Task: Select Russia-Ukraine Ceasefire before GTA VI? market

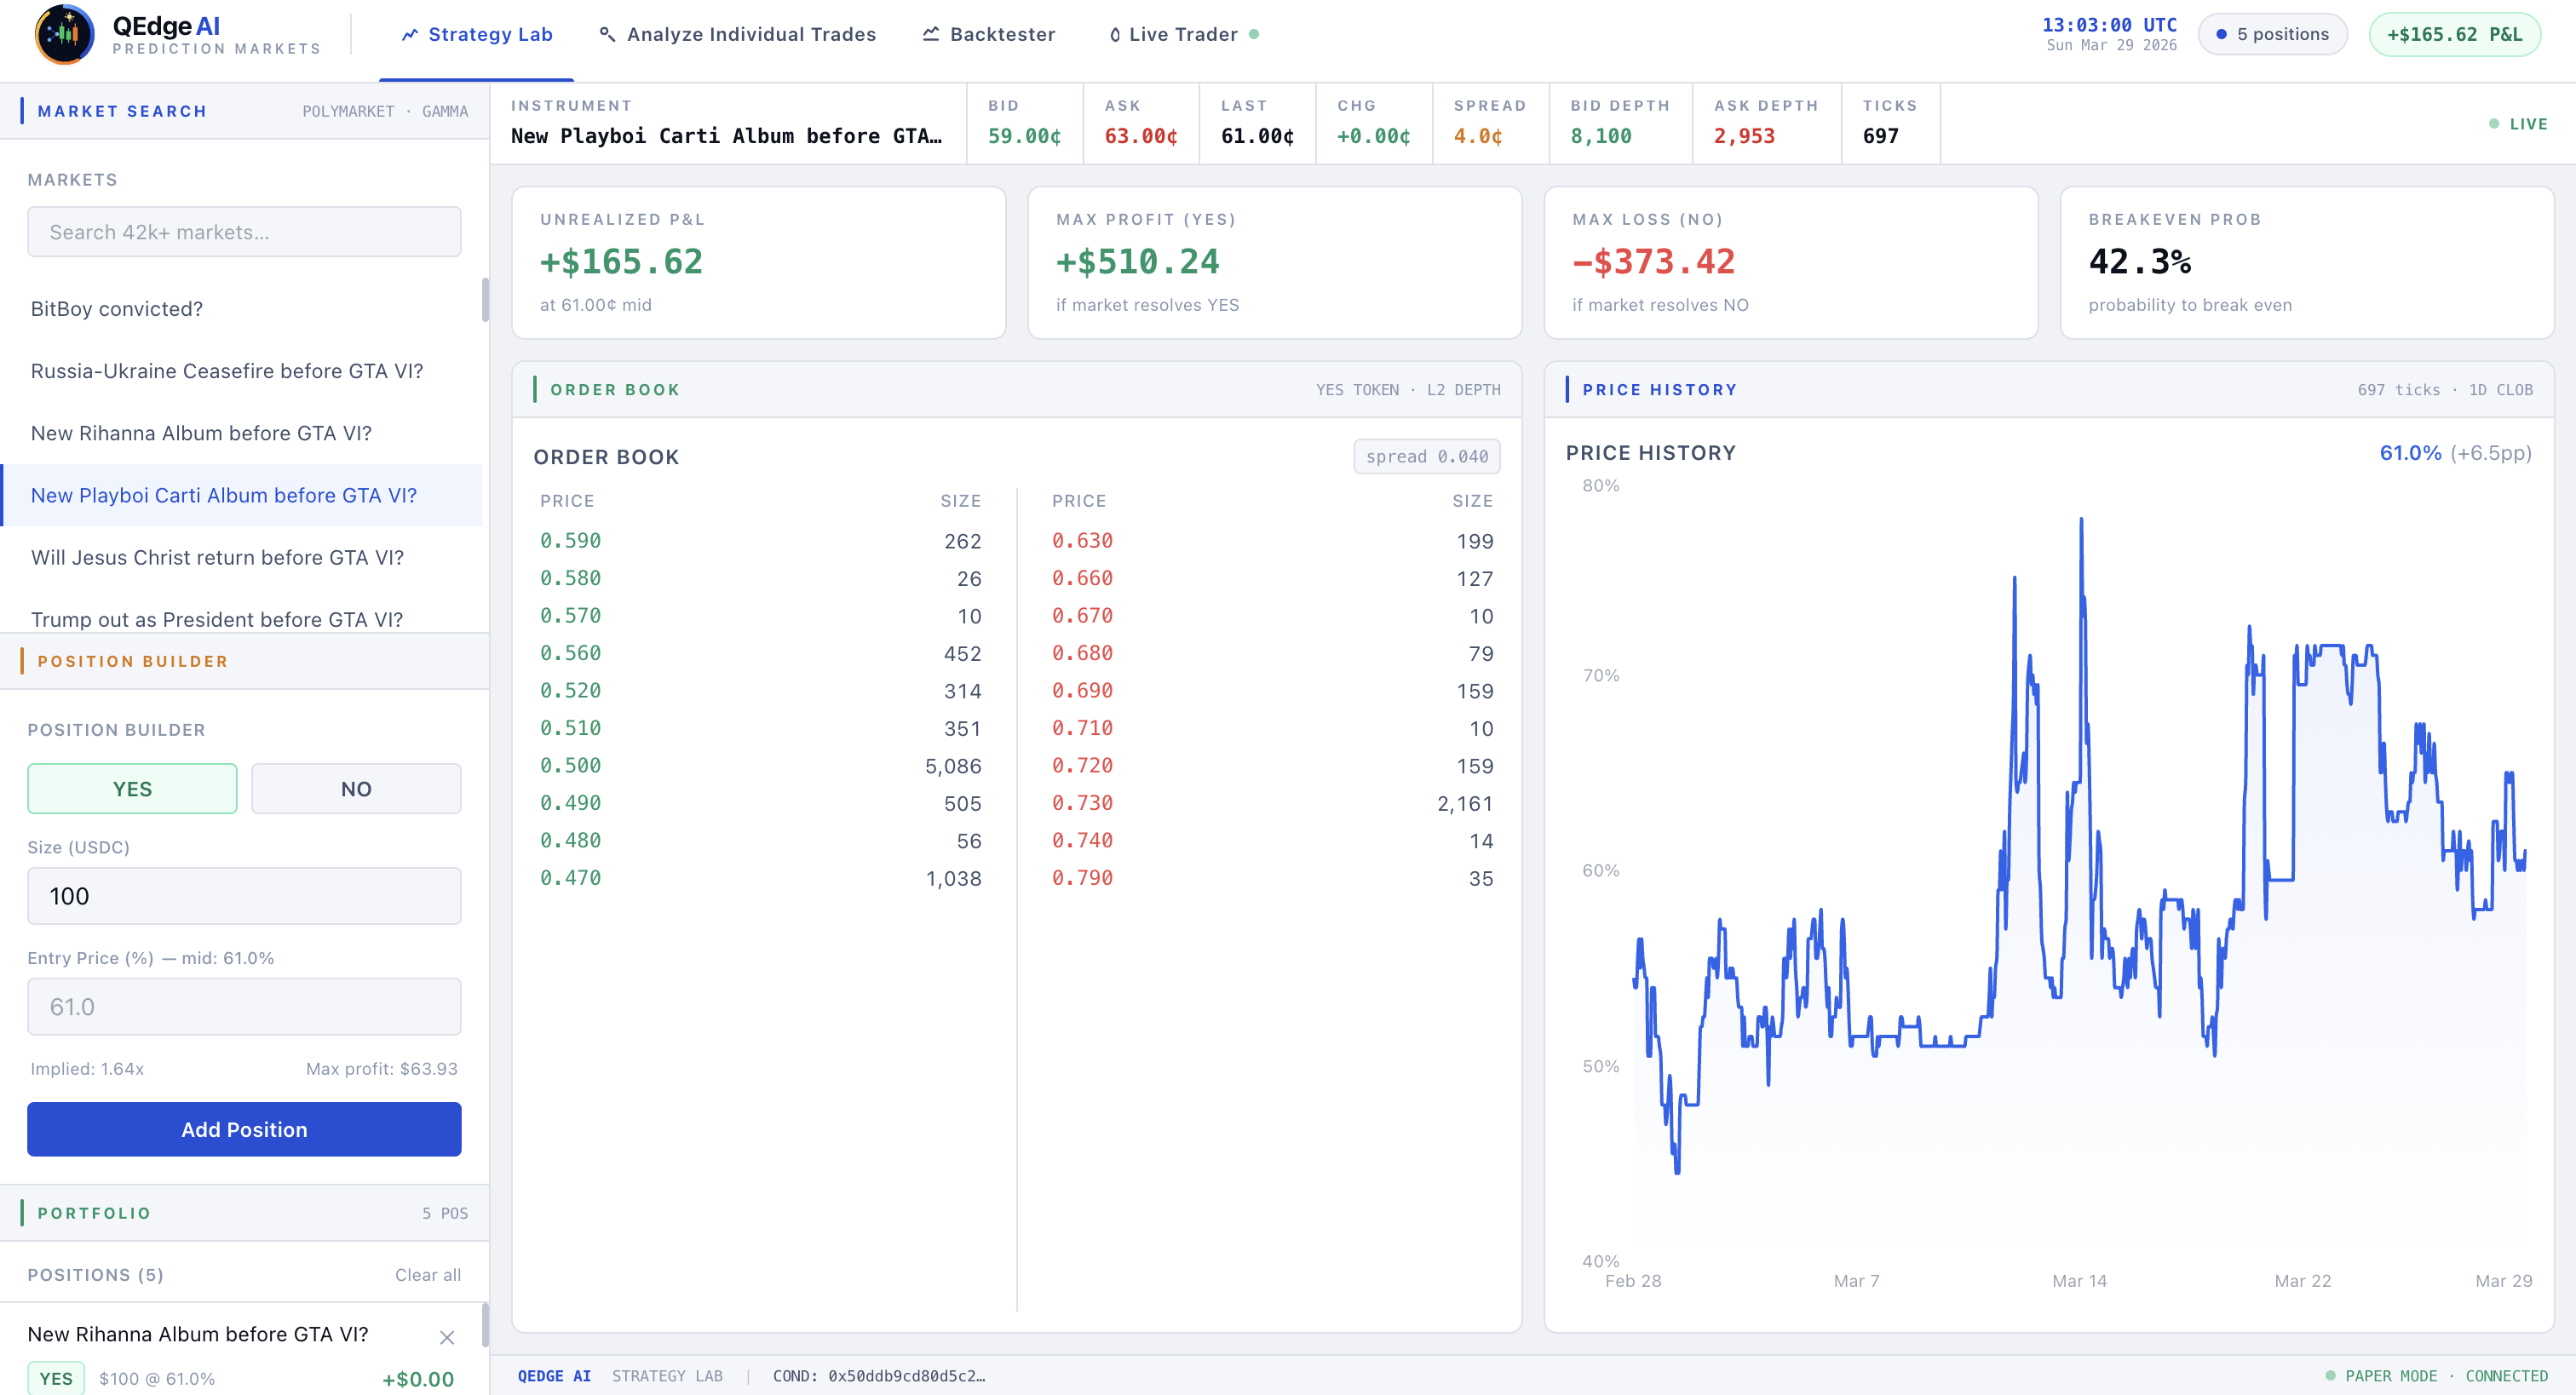Action: [x=227, y=371]
